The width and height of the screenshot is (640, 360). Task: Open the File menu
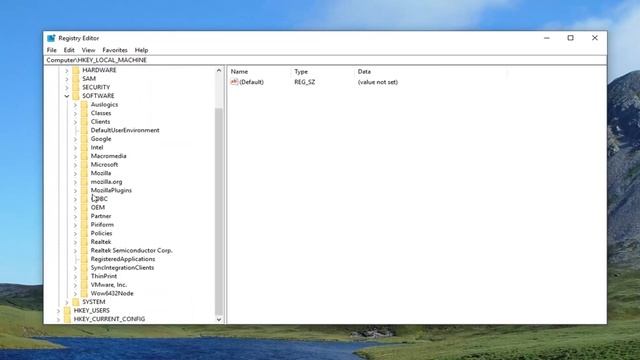52,50
